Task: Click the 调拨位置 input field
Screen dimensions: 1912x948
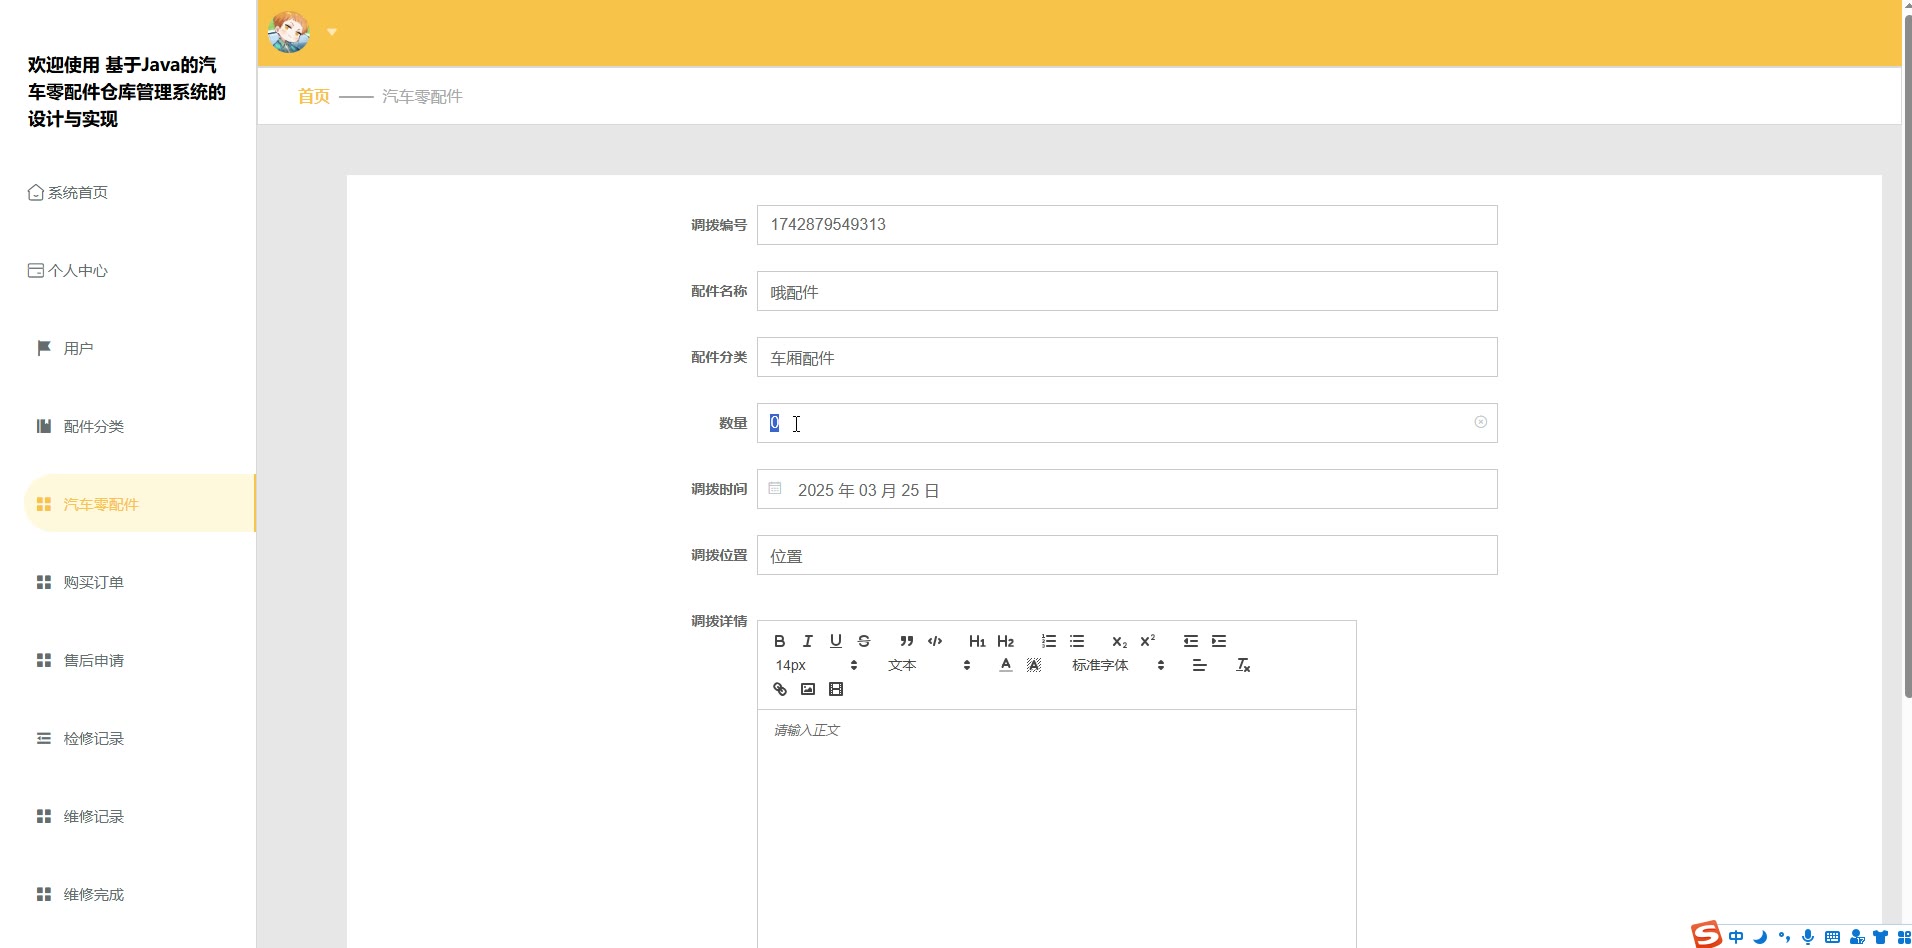Action: (1126, 555)
